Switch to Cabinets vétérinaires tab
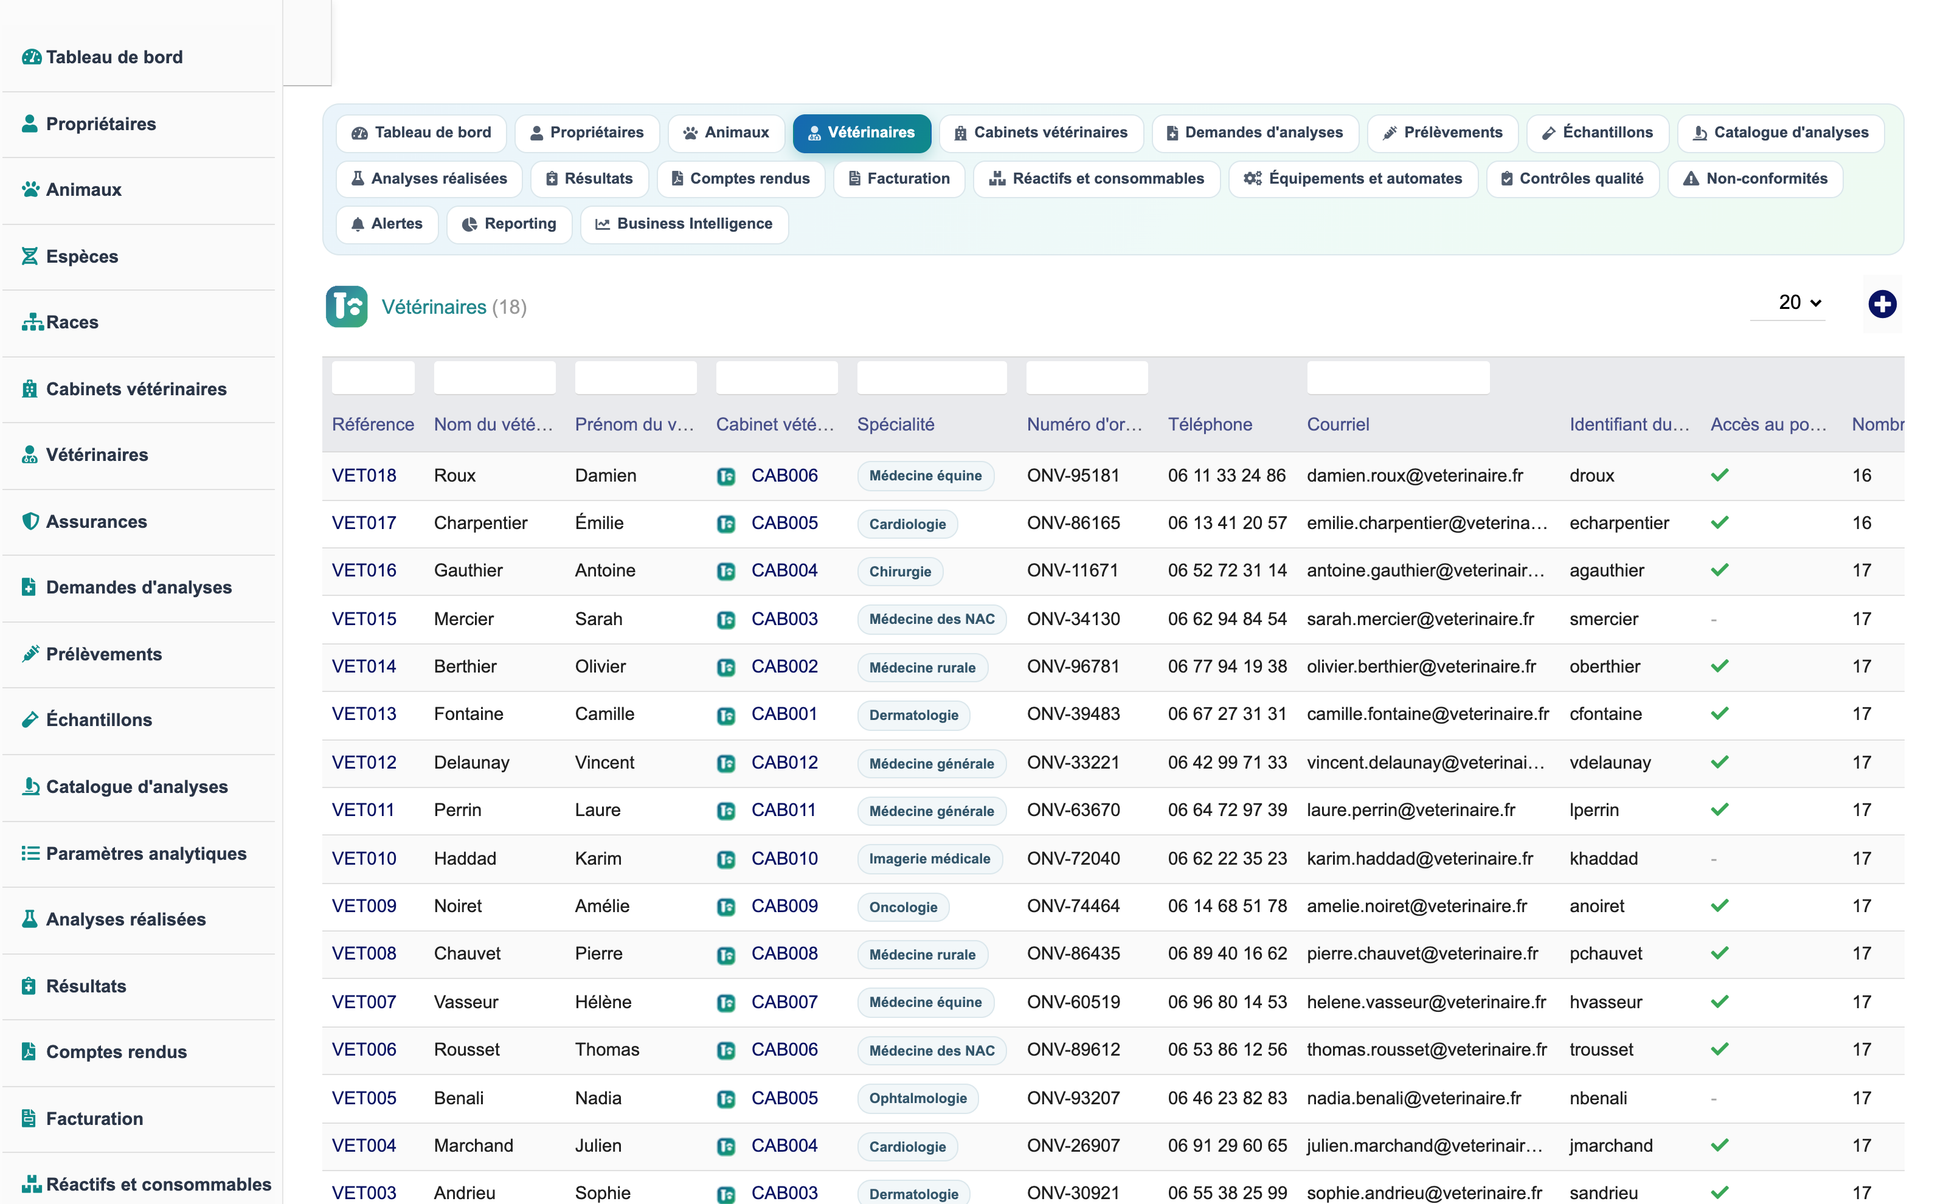Image resolution: width=1946 pixels, height=1204 pixels. point(1041,133)
